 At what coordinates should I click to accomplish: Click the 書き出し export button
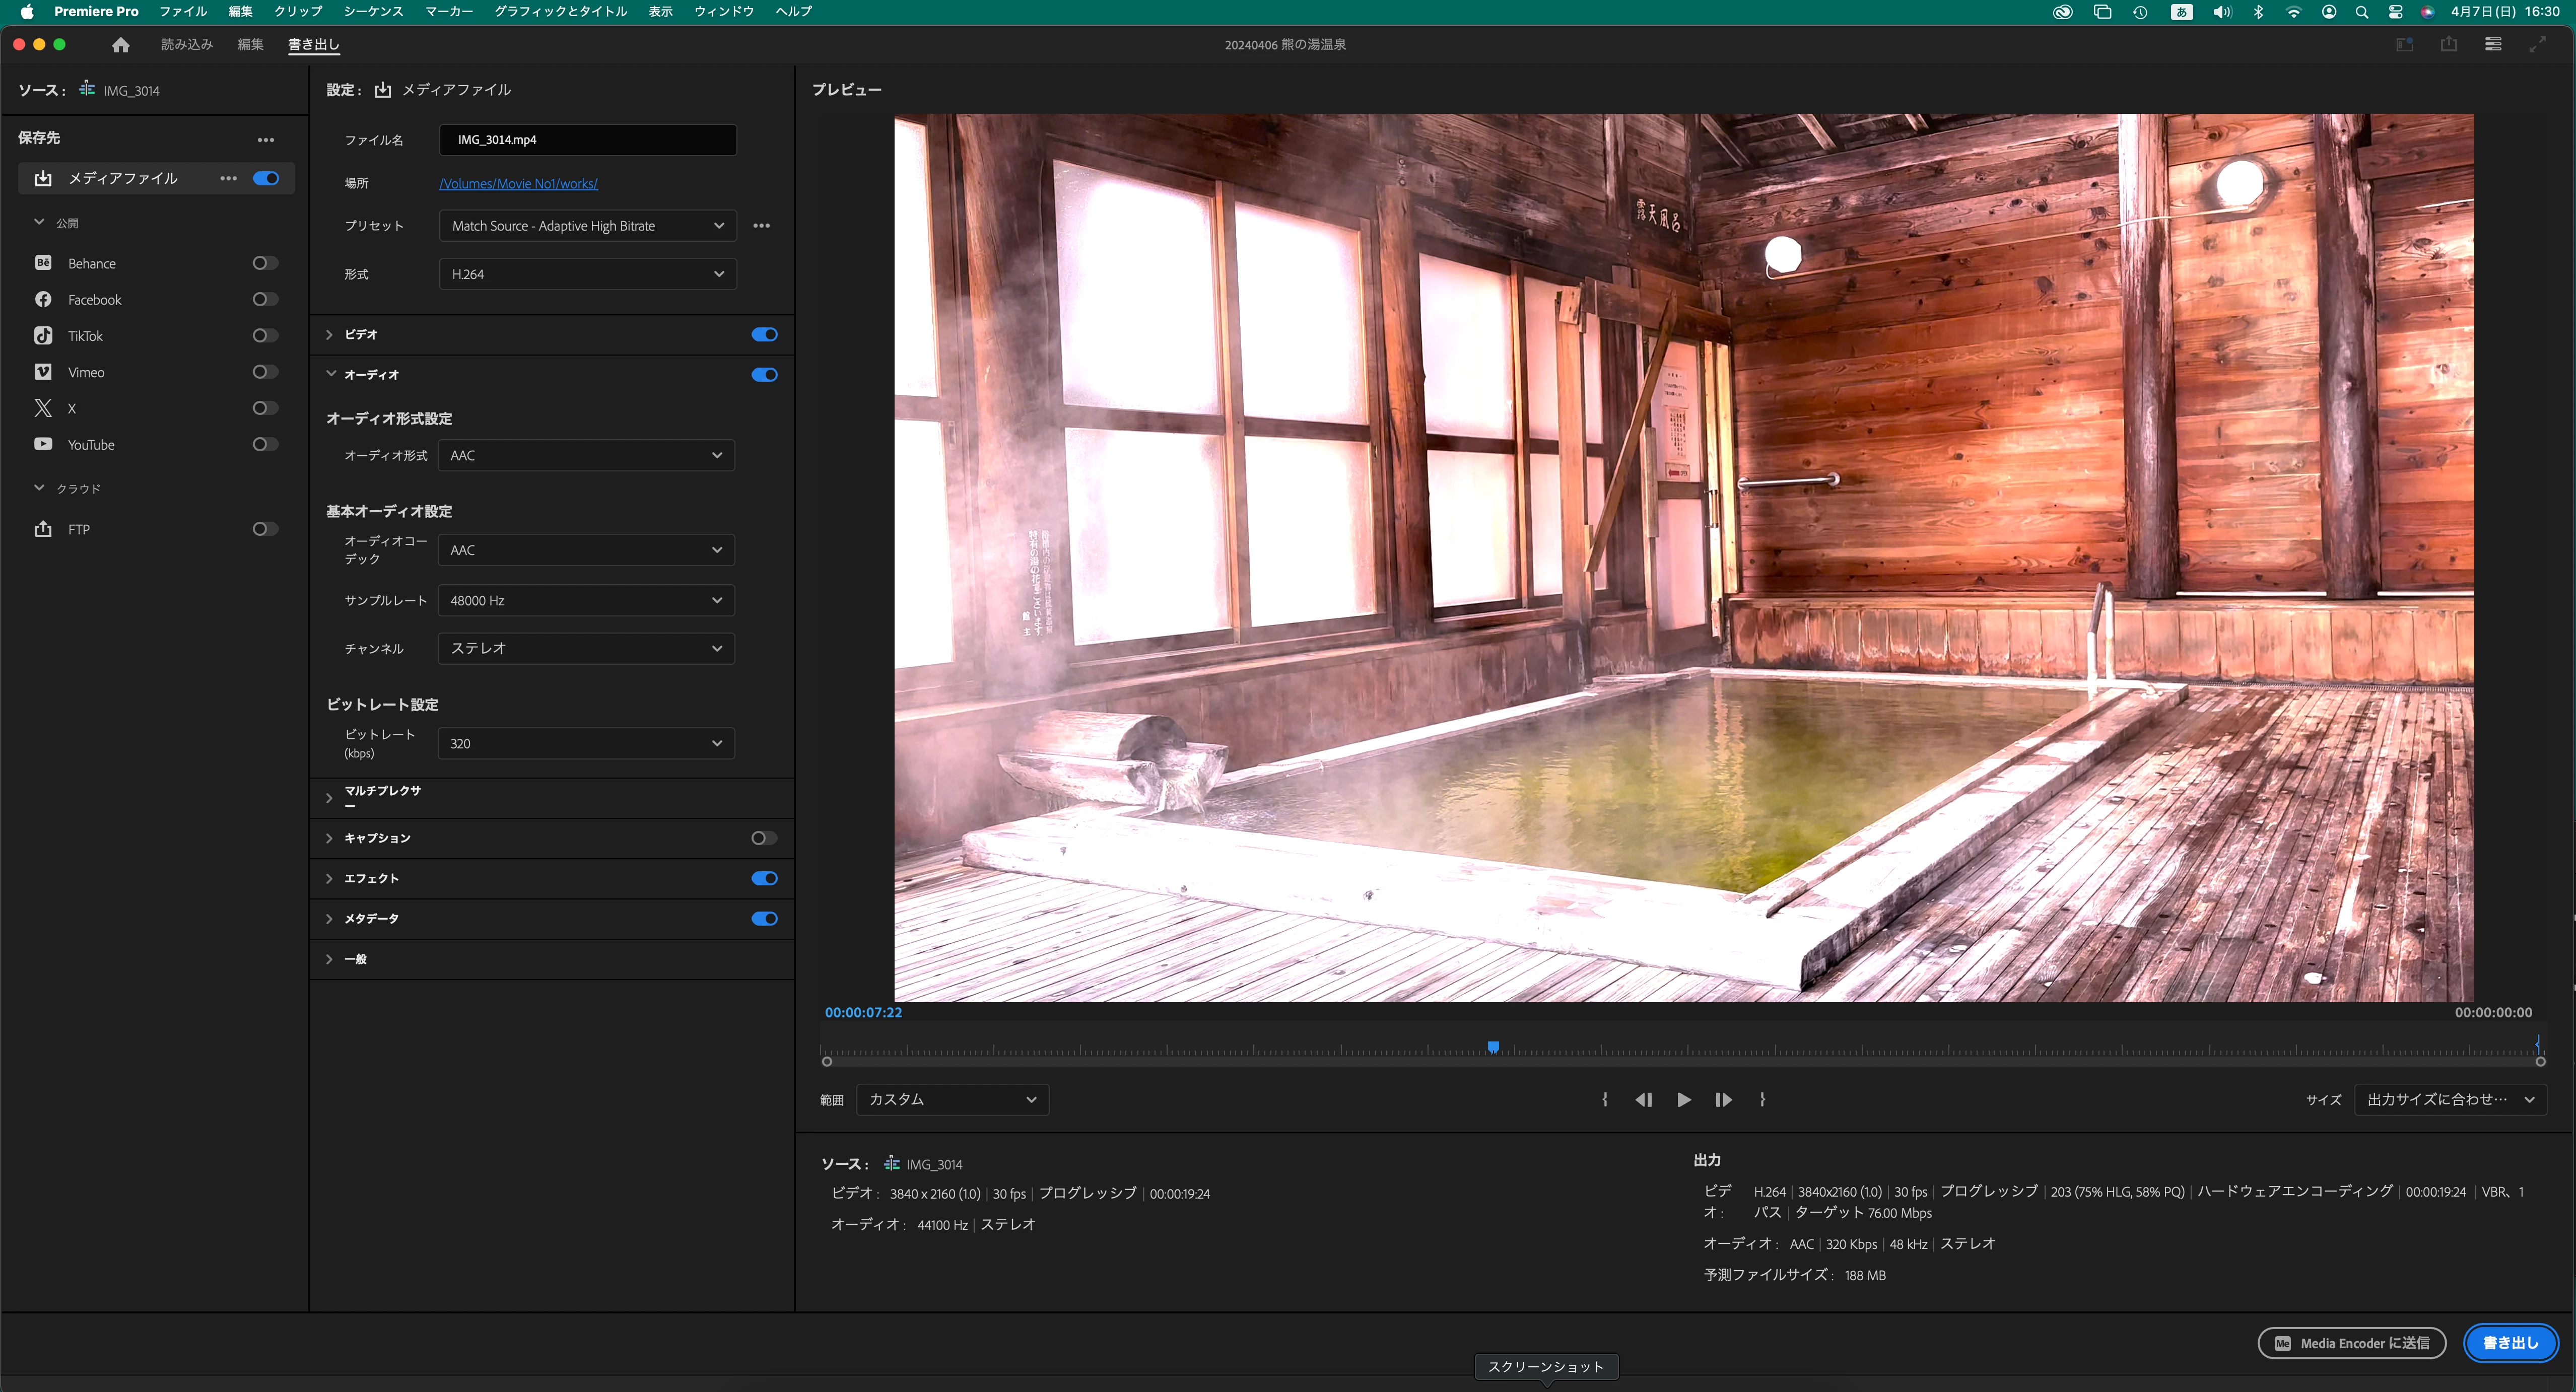2510,1342
